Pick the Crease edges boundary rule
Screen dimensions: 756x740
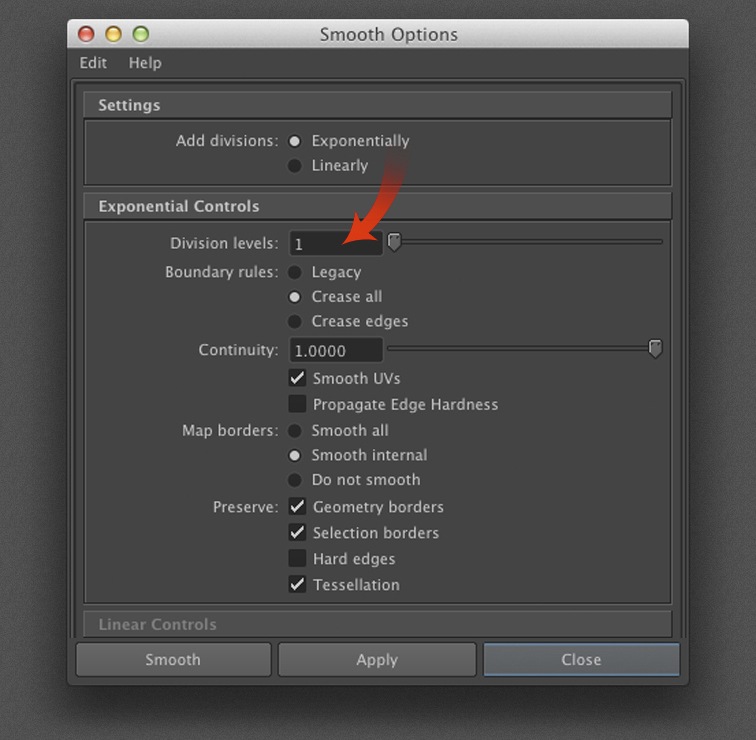coord(295,322)
